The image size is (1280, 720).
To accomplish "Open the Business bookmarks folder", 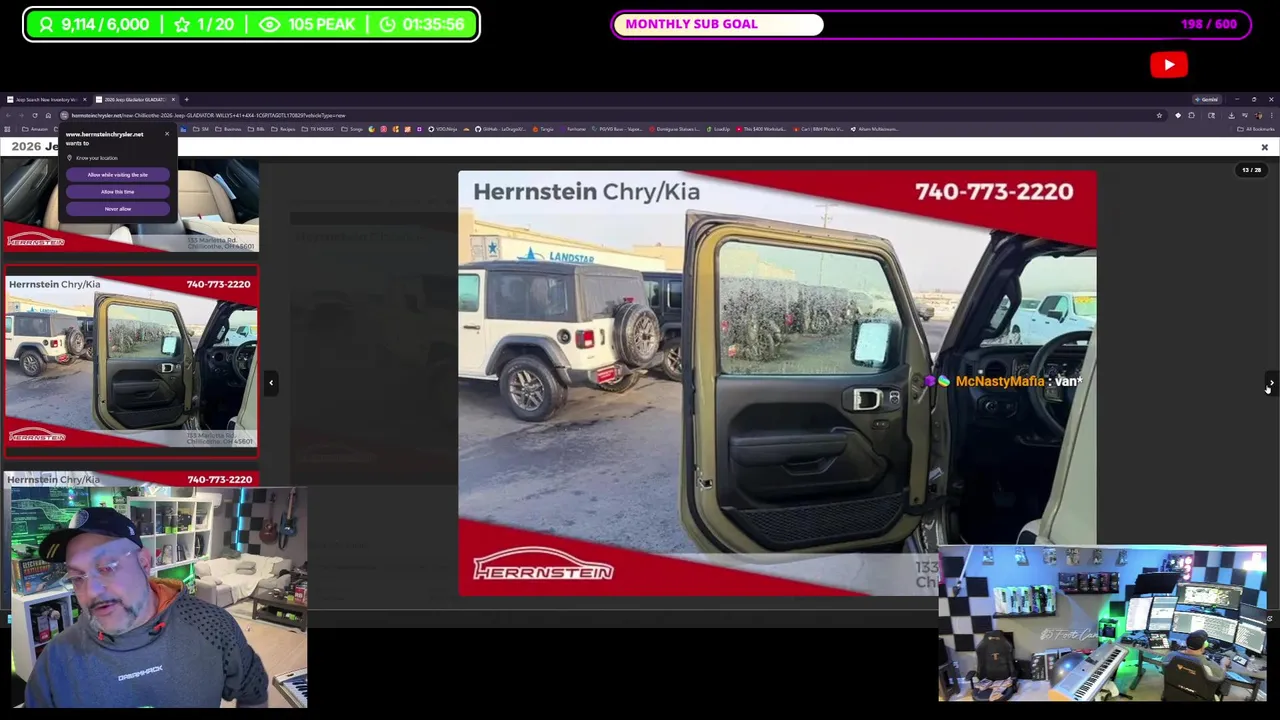I will tap(228, 129).
